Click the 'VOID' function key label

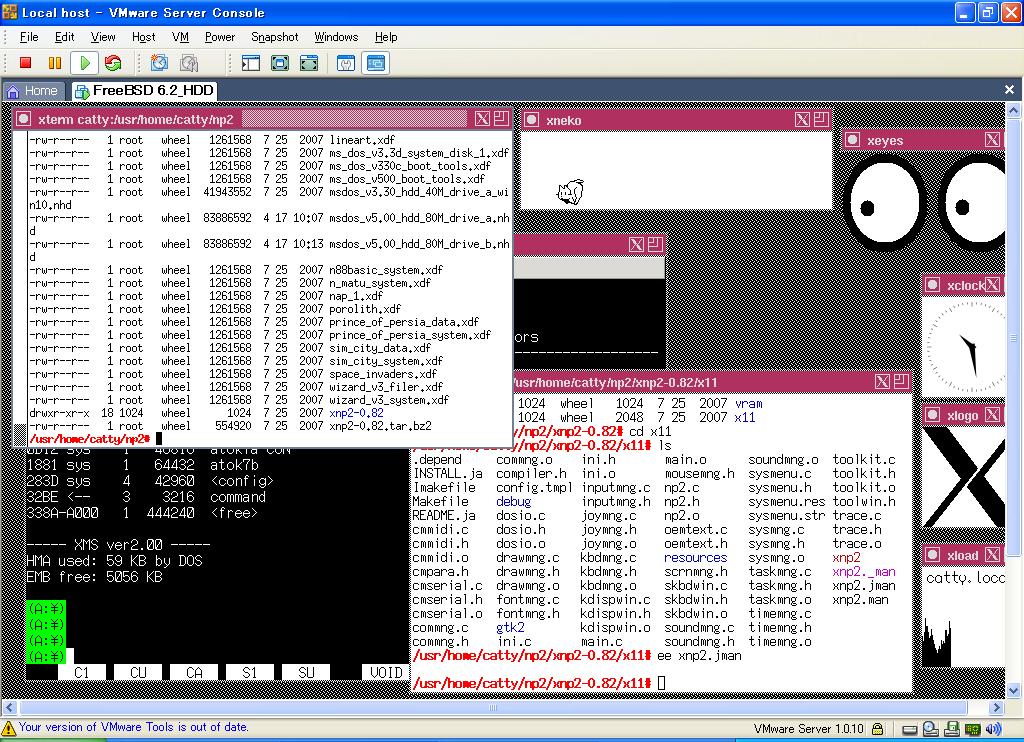[386, 672]
